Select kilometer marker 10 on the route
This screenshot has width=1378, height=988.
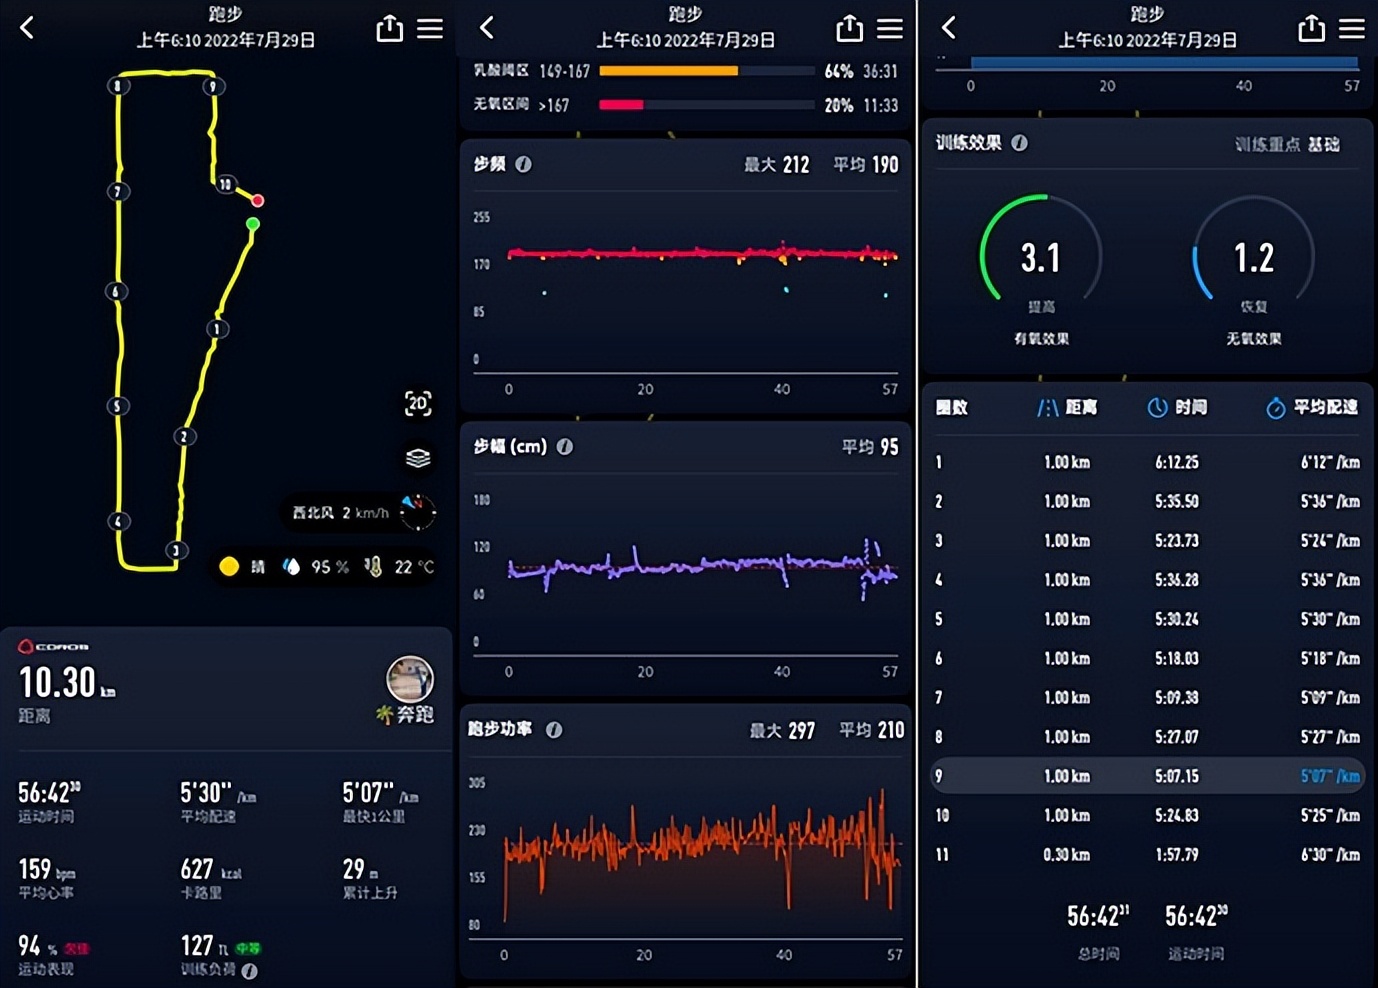(x=226, y=184)
